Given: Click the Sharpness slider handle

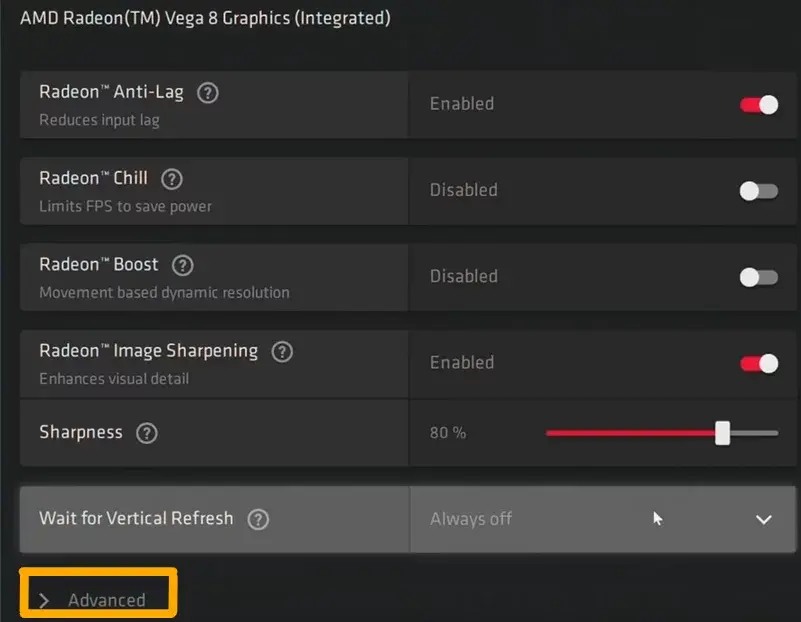Looking at the screenshot, I should pos(722,433).
